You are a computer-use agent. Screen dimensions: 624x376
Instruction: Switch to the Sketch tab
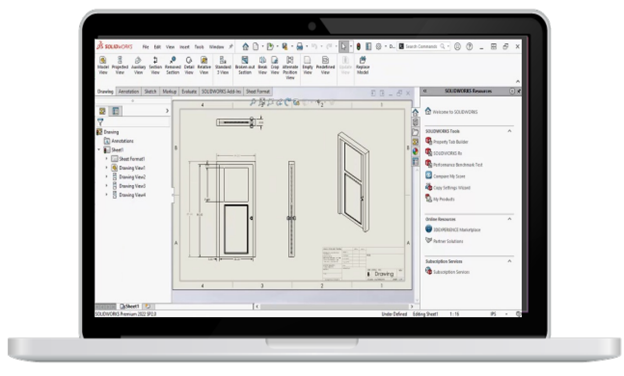[x=150, y=92]
